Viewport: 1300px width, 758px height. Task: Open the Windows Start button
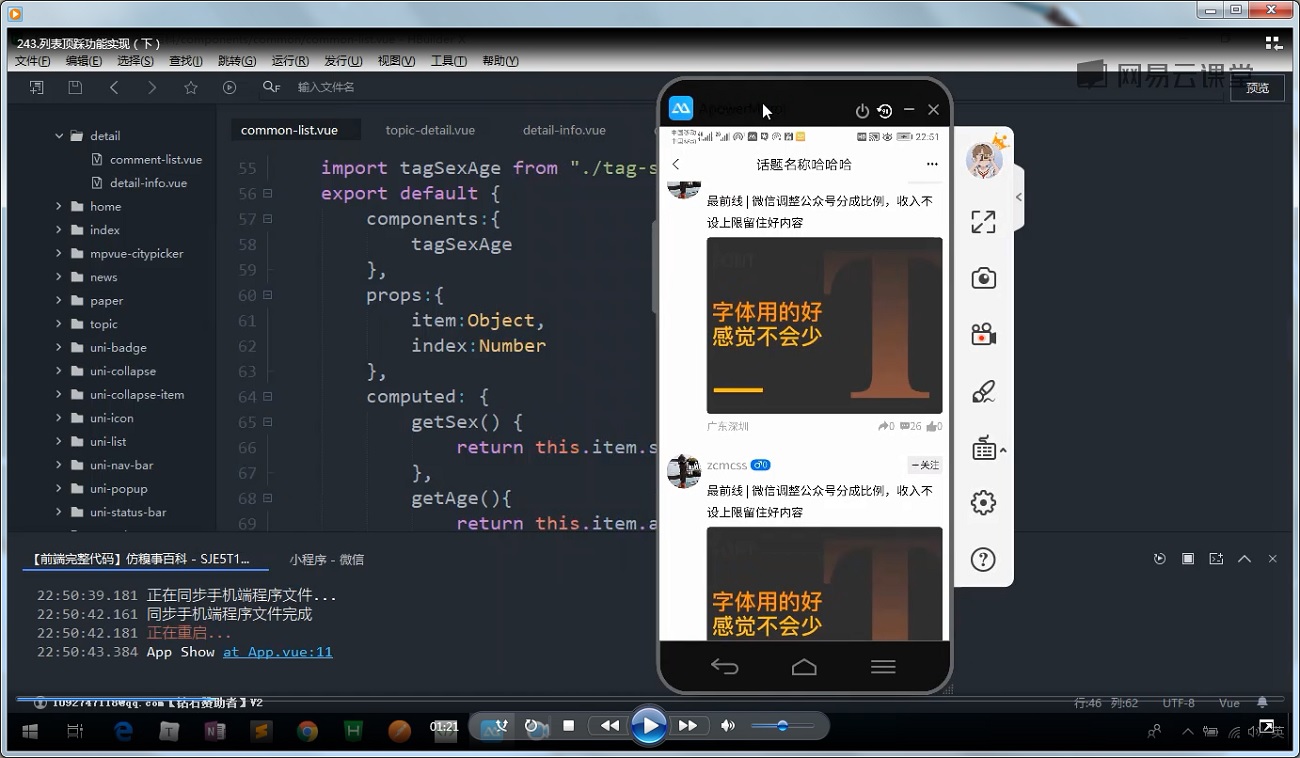[x=30, y=732]
